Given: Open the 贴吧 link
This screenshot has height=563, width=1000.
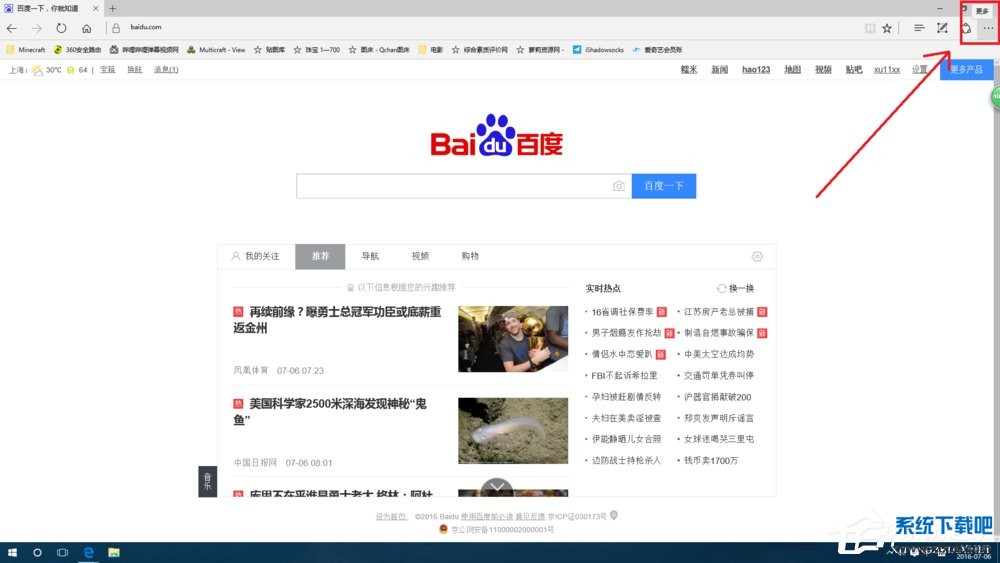Looking at the screenshot, I should [x=853, y=69].
